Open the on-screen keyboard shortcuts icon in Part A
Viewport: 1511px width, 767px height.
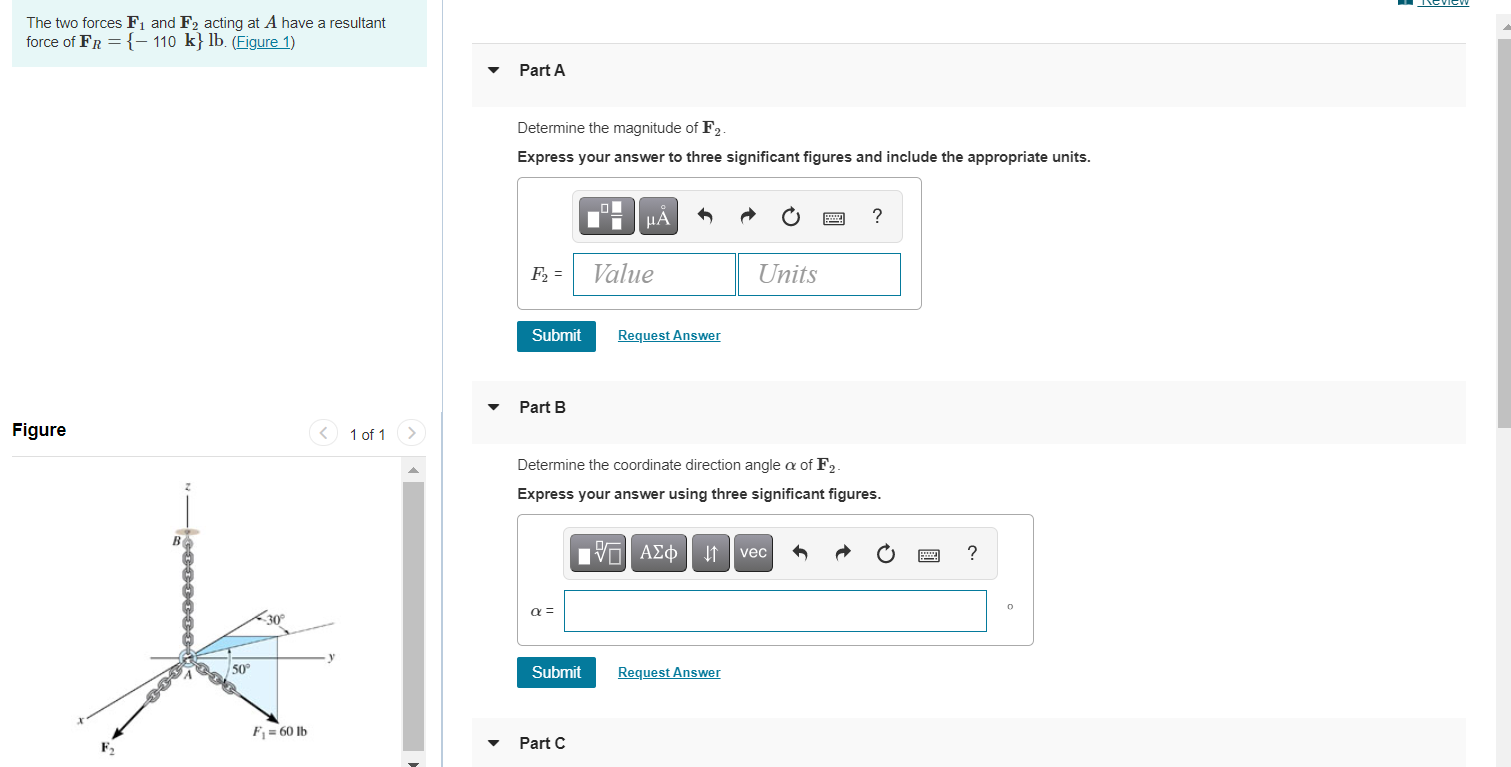click(833, 217)
